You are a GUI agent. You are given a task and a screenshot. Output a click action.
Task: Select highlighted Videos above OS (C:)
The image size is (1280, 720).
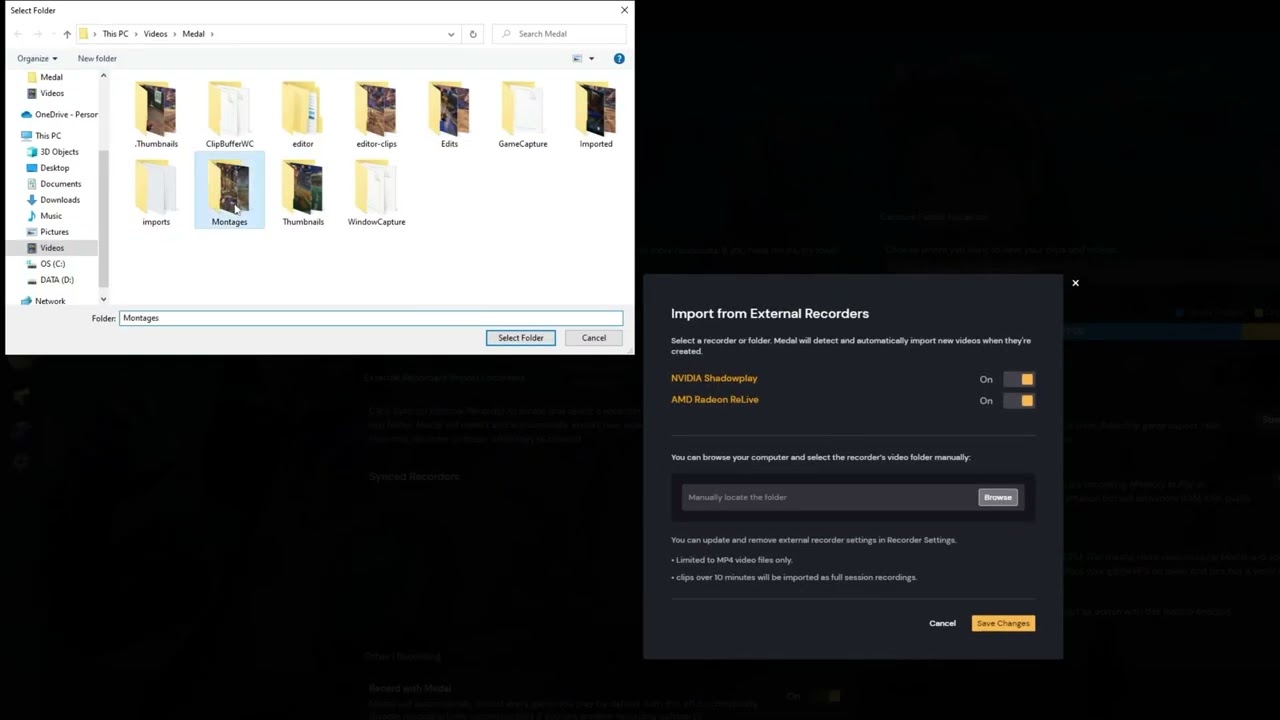51,248
